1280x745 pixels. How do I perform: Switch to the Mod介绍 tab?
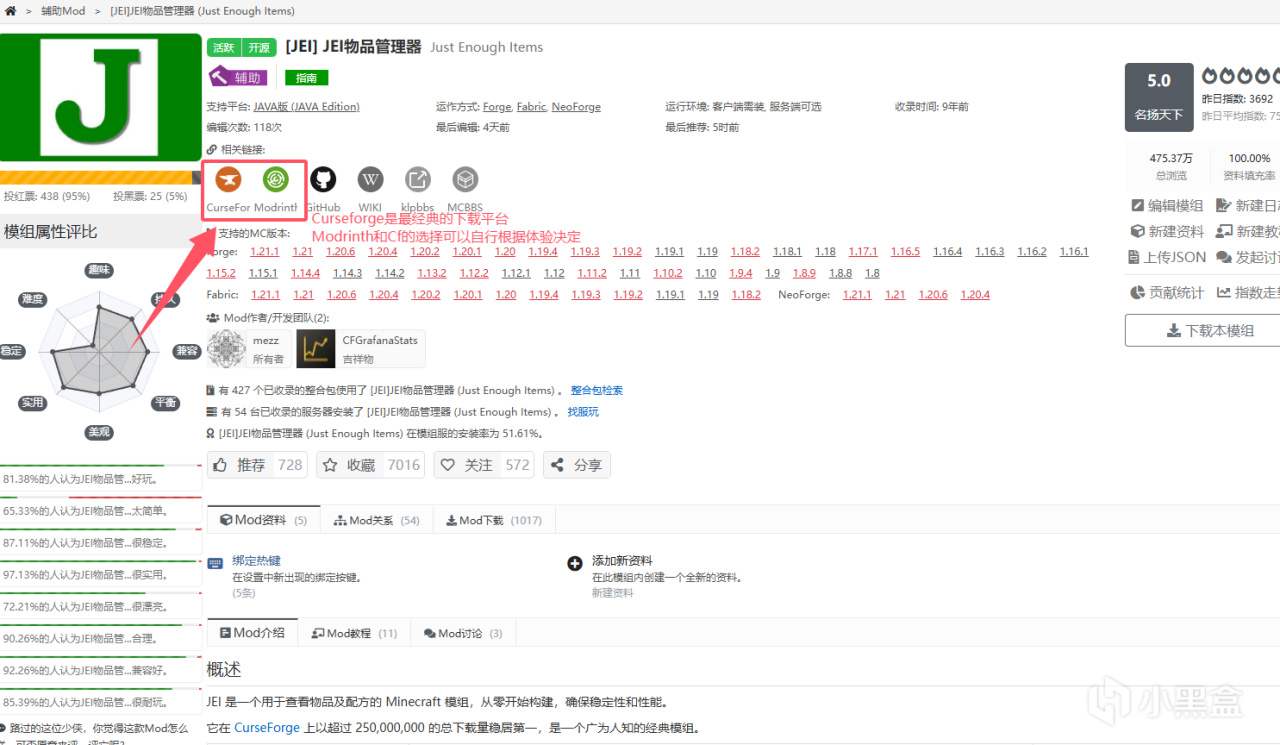point(252,633)
